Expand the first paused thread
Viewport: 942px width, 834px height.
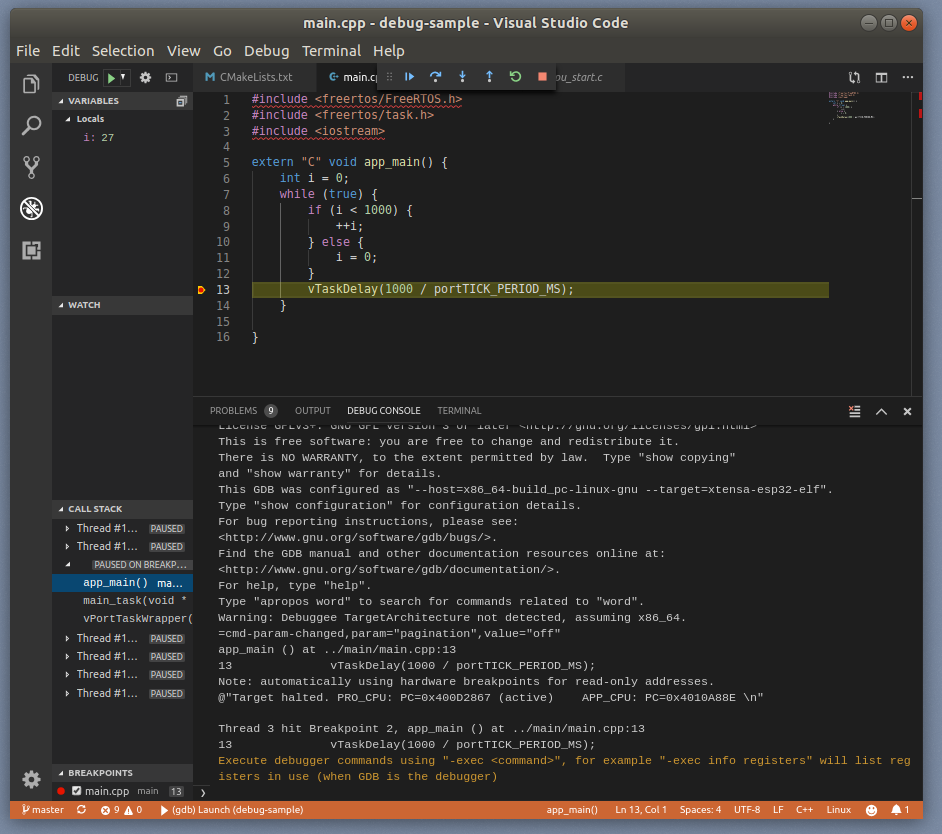67,528
